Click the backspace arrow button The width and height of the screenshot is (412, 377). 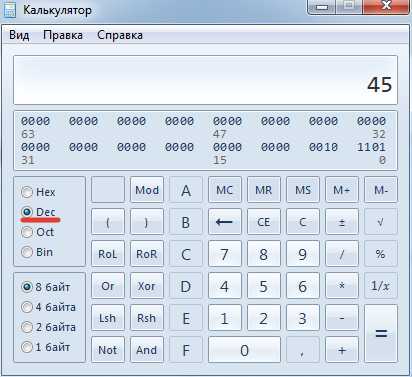tap(225, 222)
